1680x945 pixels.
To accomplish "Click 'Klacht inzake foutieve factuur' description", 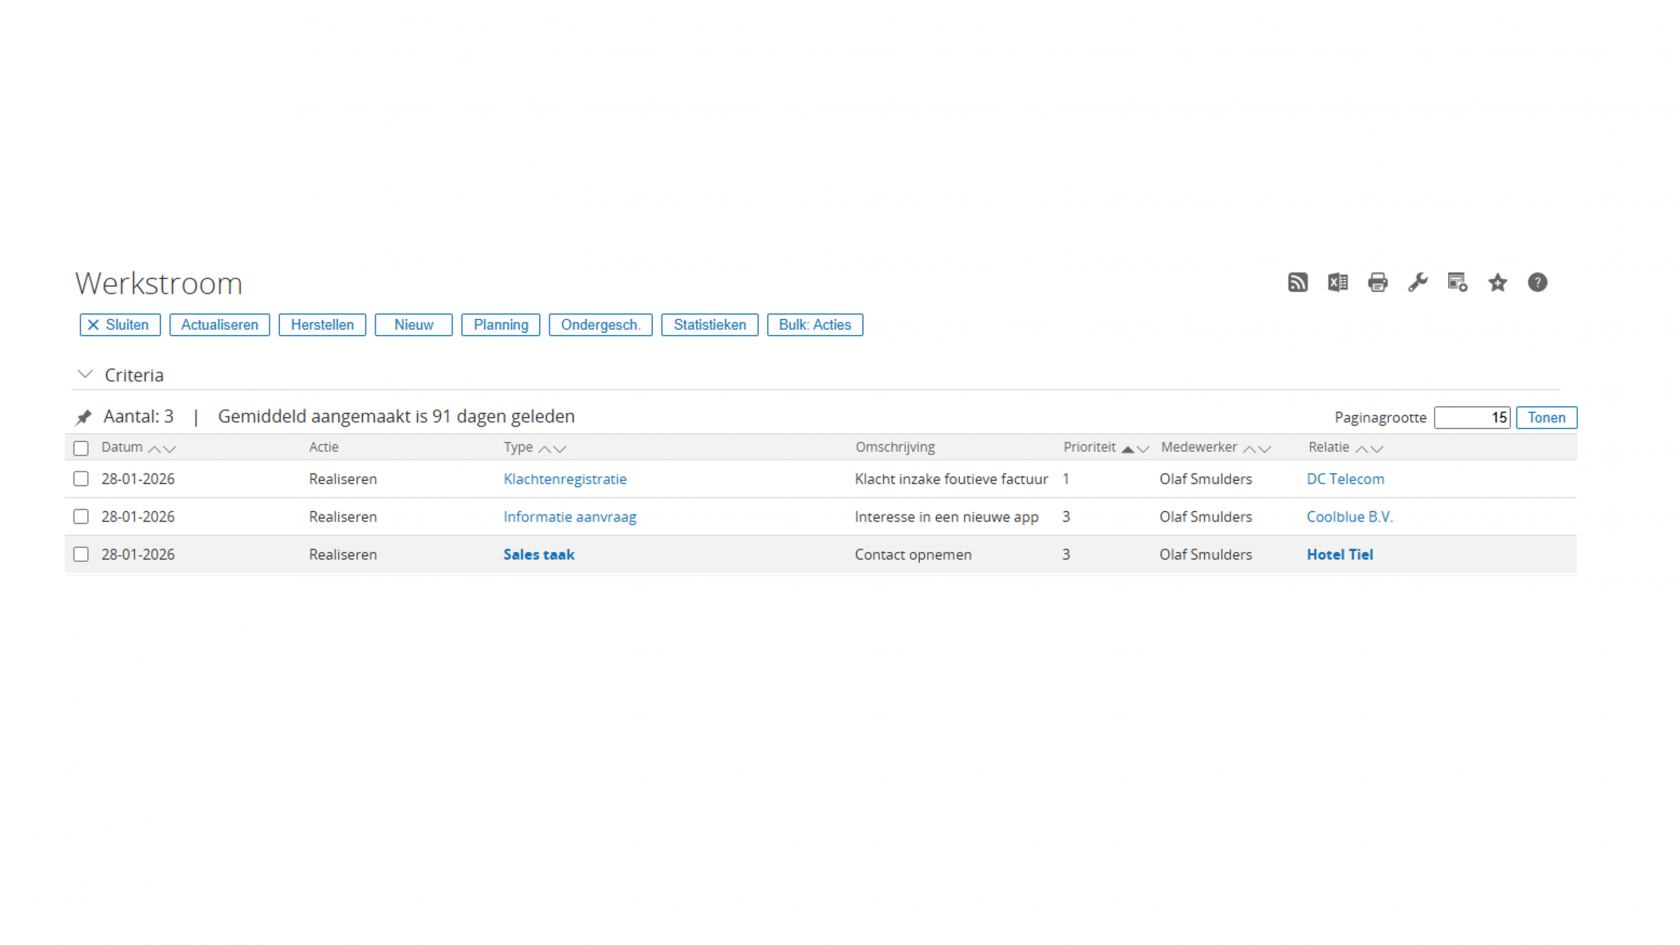I will [x=951, y=479].
